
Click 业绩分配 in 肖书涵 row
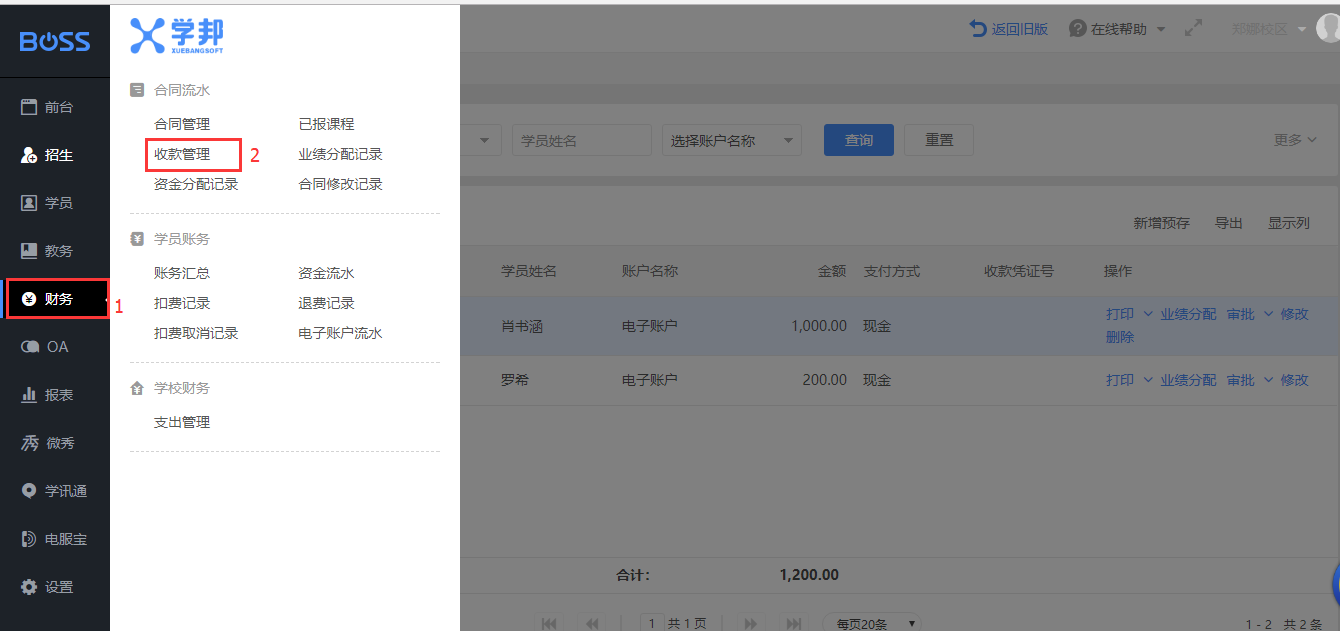point(1188,314)
